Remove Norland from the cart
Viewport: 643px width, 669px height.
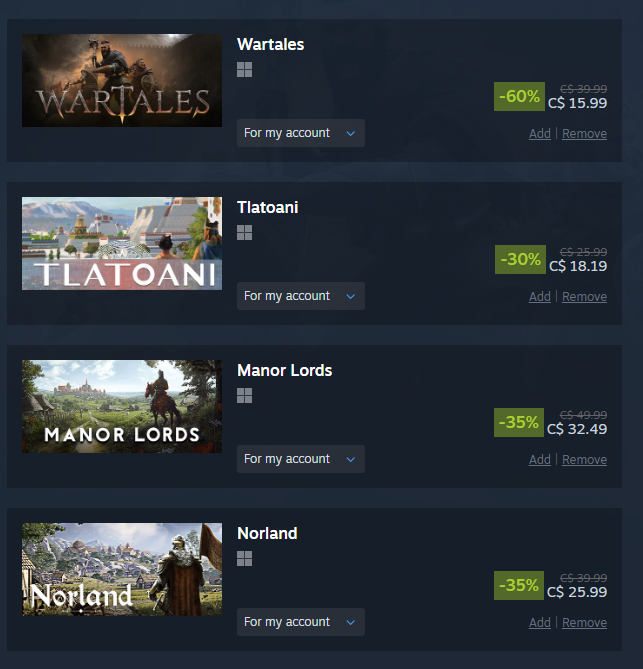pyautogui.click(x=584, y=622)
